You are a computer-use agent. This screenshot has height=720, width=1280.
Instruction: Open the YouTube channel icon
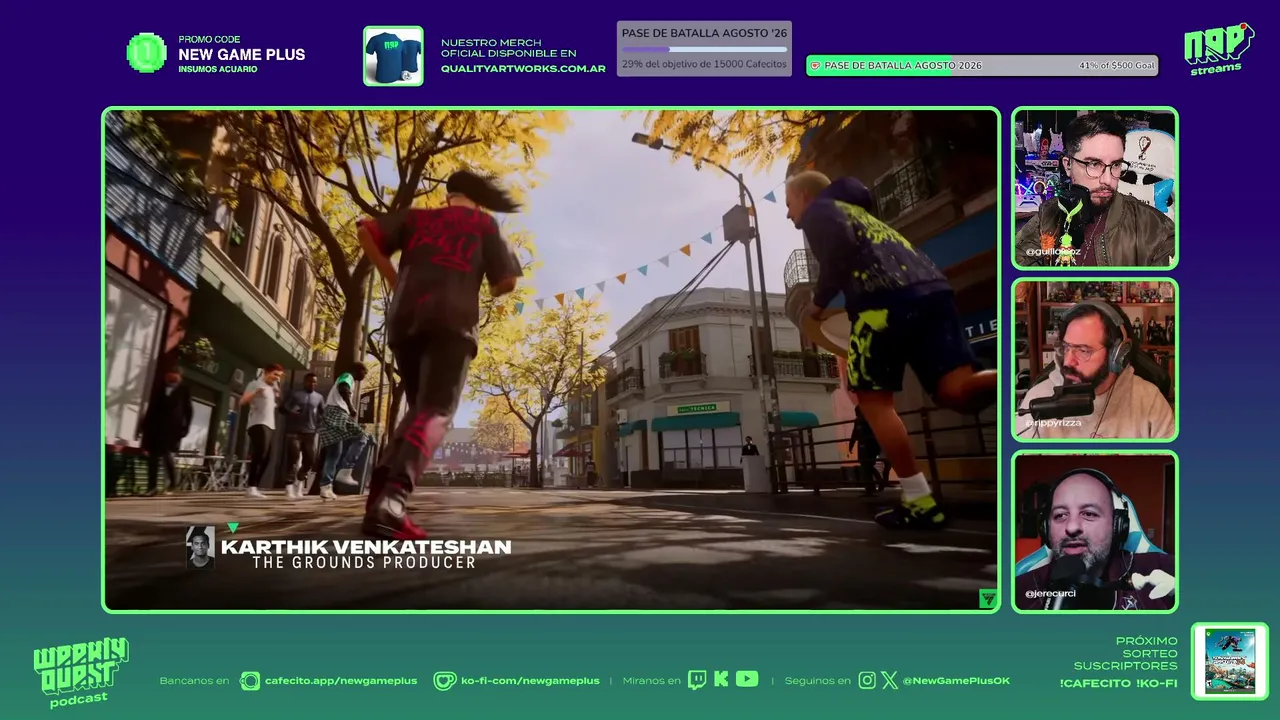pos(747,679)
